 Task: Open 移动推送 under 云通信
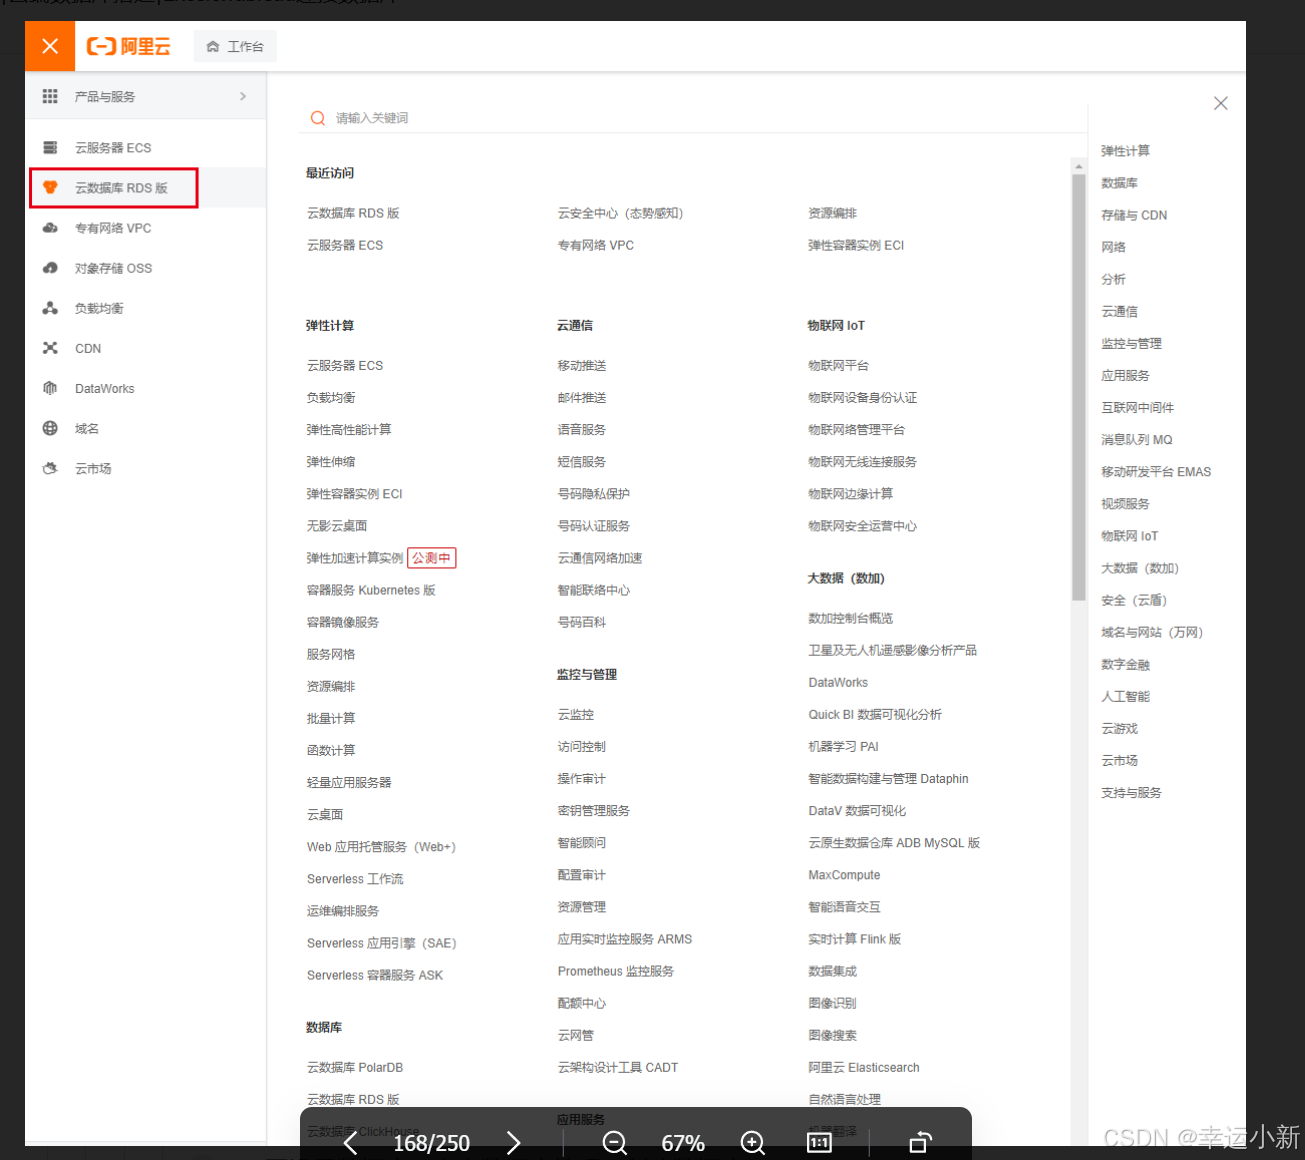[582, 365]
